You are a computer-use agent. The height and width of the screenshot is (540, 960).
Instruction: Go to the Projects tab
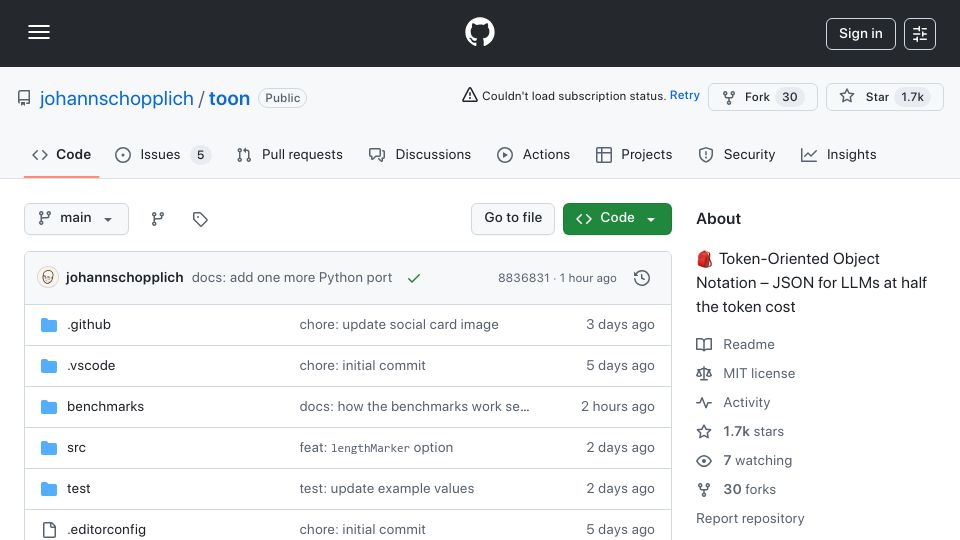634,155
